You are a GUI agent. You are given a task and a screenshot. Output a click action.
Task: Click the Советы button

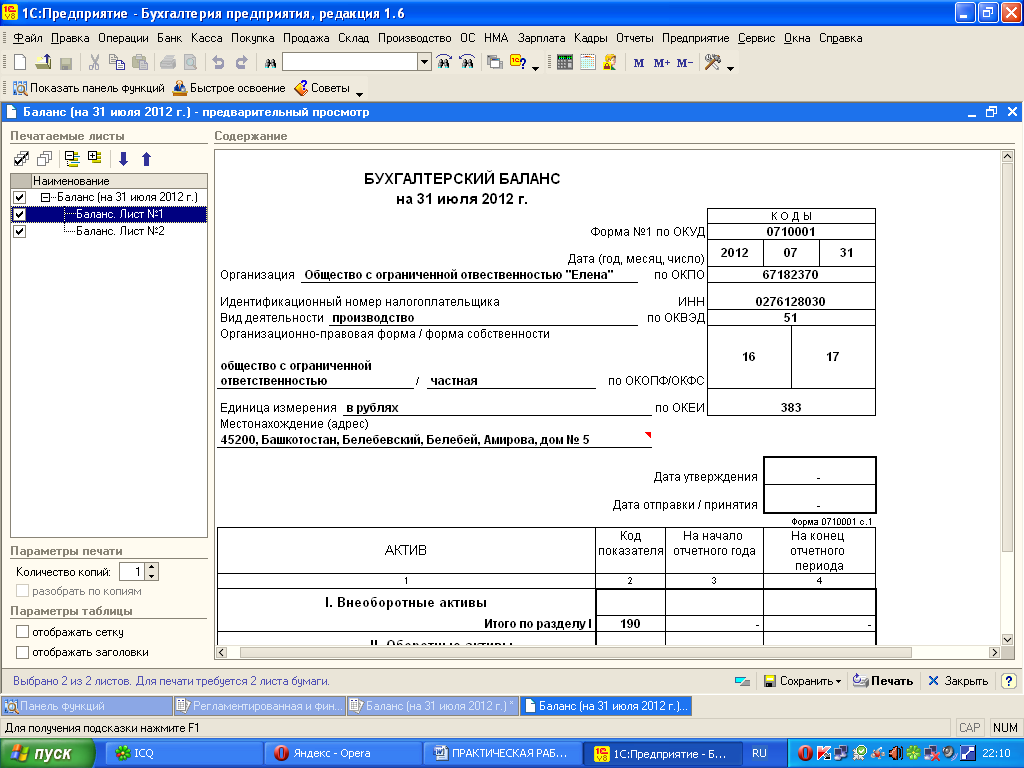pos(322,88)
